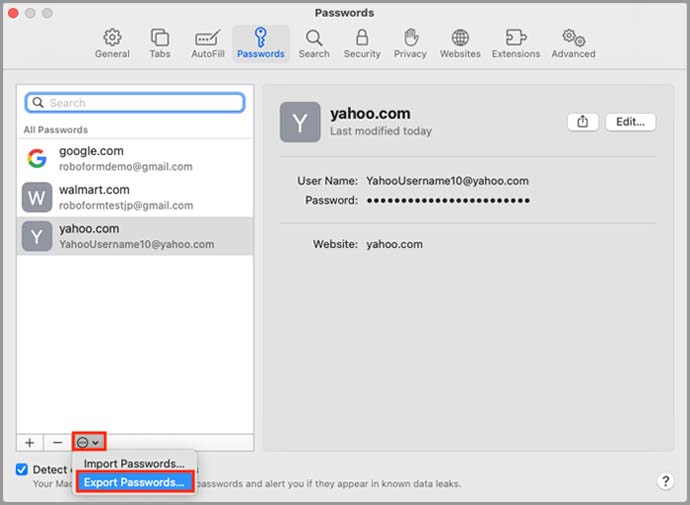Click roboformdemo@gmail.com account text
Screen dimensions: 690x505
(x=126, y=167)
